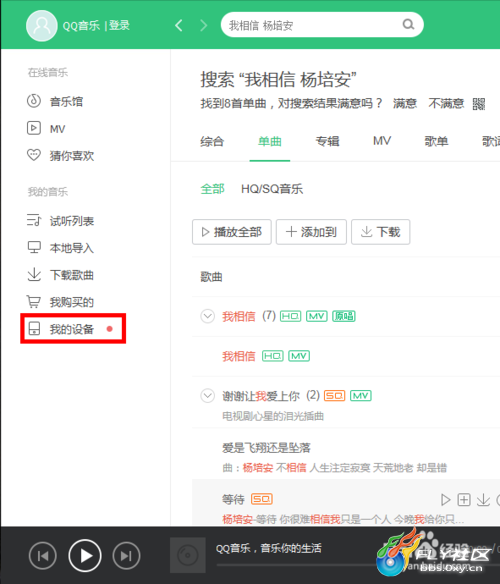Click the album cover thumbnail in player
Image resolution: width=500 pixels, height=584 pixels.
pos(188,555)
